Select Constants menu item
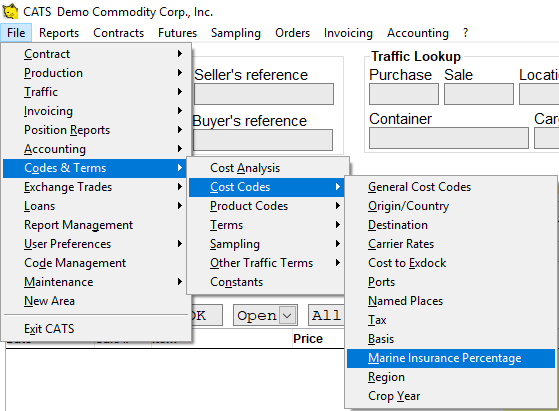This screenshot has width=559, height=411. coord(267,282)
